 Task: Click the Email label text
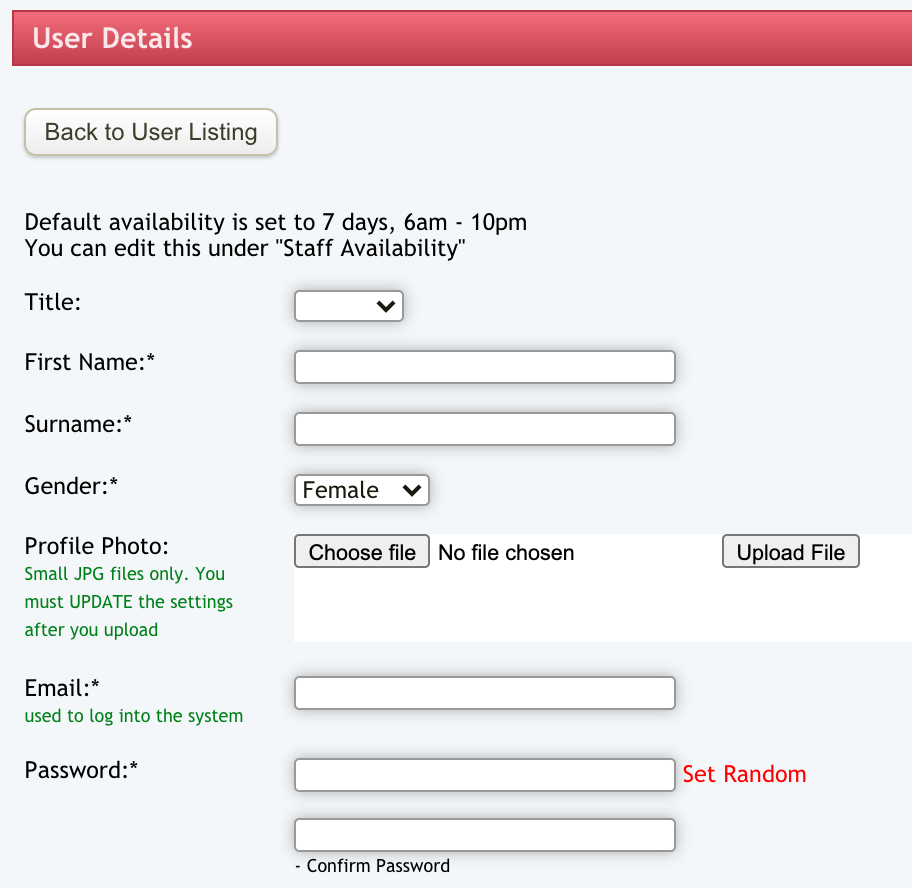tap(63, 688)
